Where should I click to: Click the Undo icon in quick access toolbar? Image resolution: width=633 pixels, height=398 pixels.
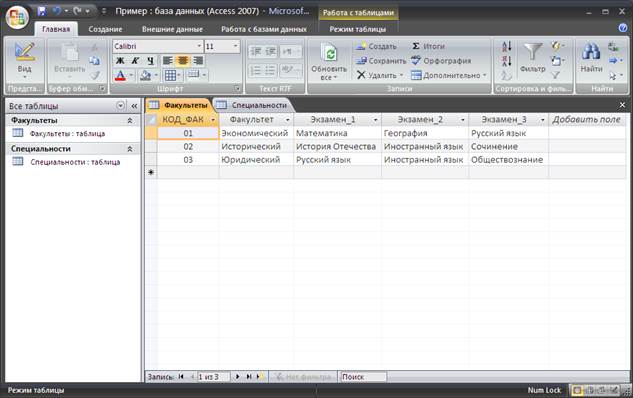coord(57,11)
